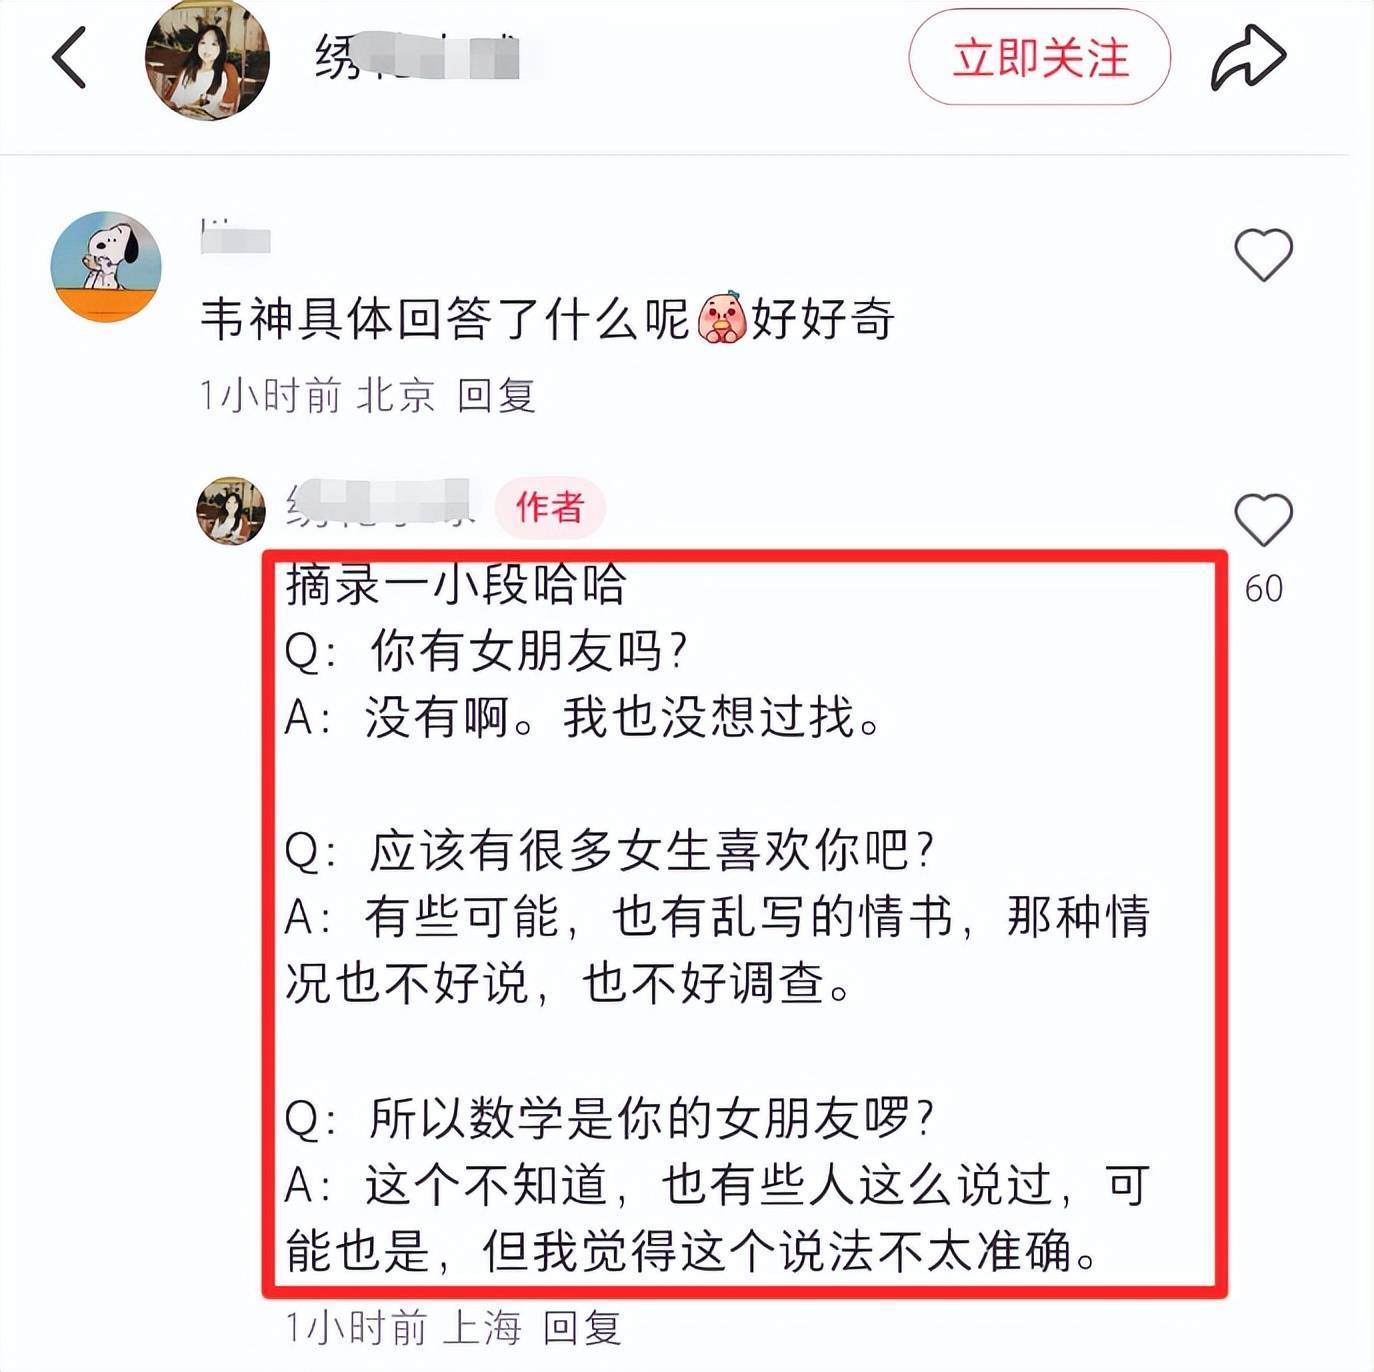This screenshot has height=1372, width=1374.
Task: Tap the reply text starting 摘录一小段哈哈
Action: [456, 585]
